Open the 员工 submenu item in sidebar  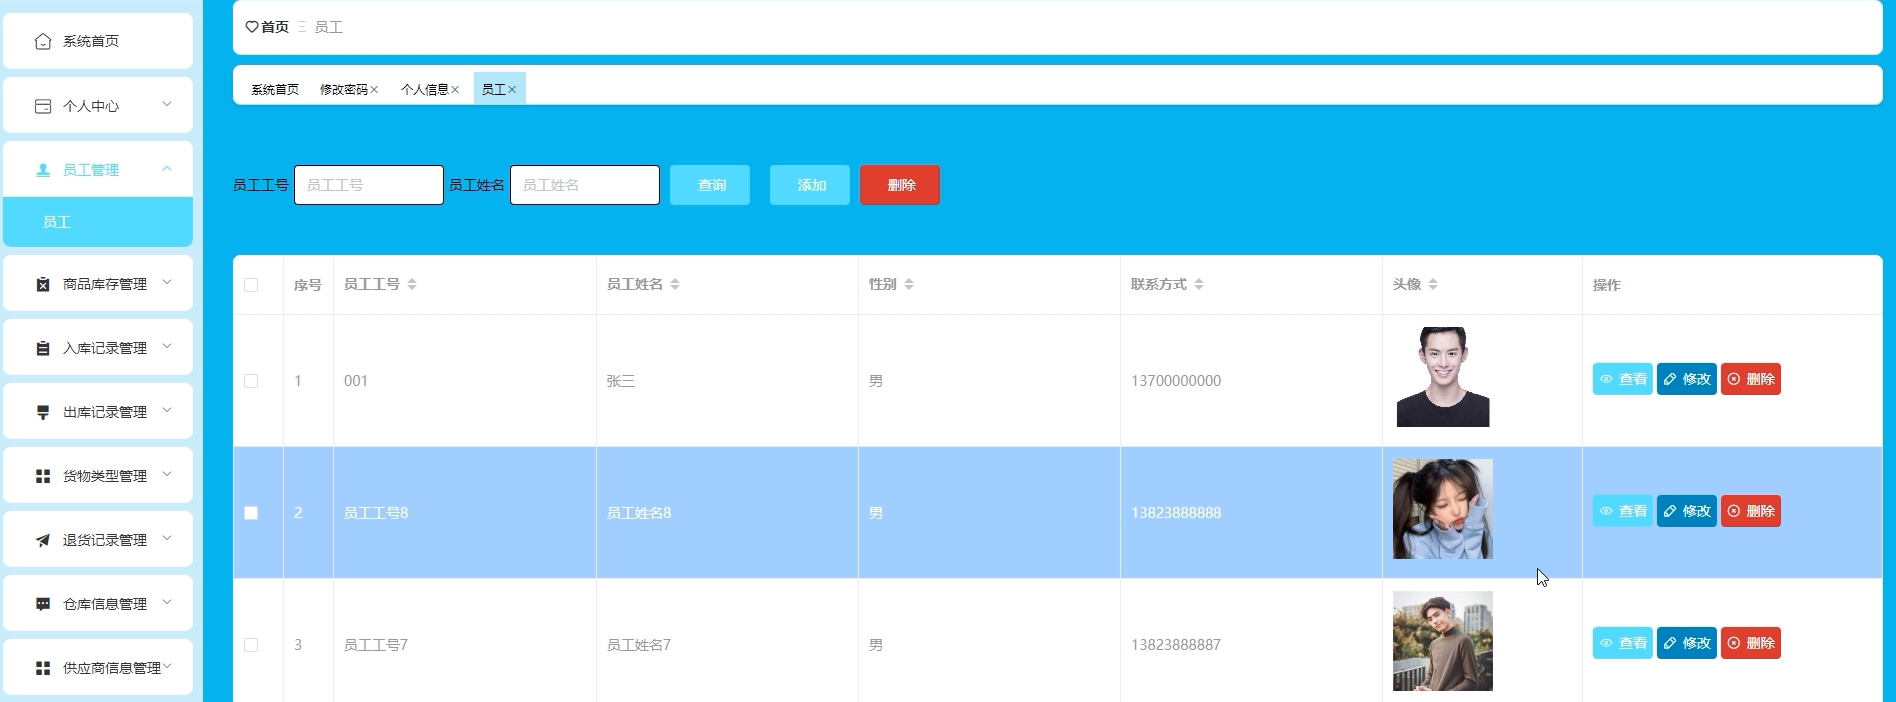coord(57,222)
